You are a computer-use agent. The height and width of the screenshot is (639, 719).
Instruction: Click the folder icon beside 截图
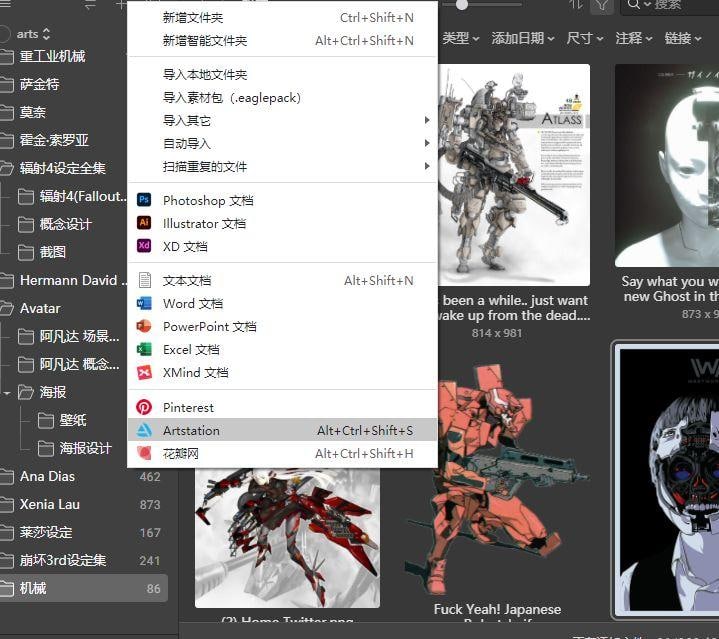tap(26, 252)
